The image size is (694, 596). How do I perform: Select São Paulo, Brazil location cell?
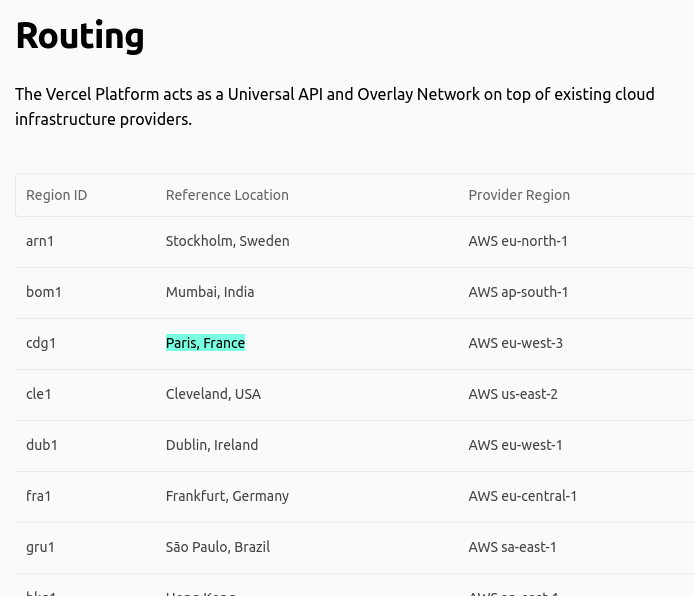tap(218, 547)
